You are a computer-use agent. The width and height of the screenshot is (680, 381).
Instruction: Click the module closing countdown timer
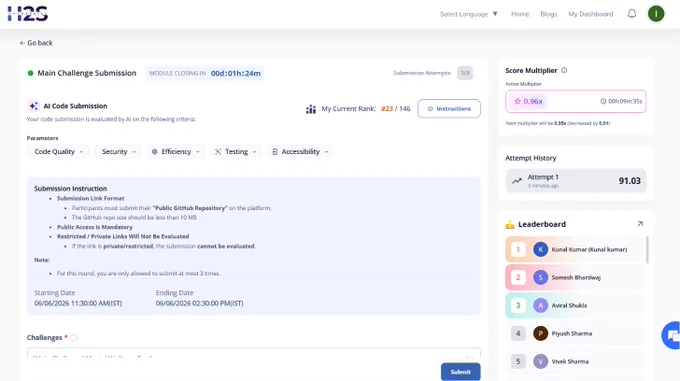[x=235, y=73]
